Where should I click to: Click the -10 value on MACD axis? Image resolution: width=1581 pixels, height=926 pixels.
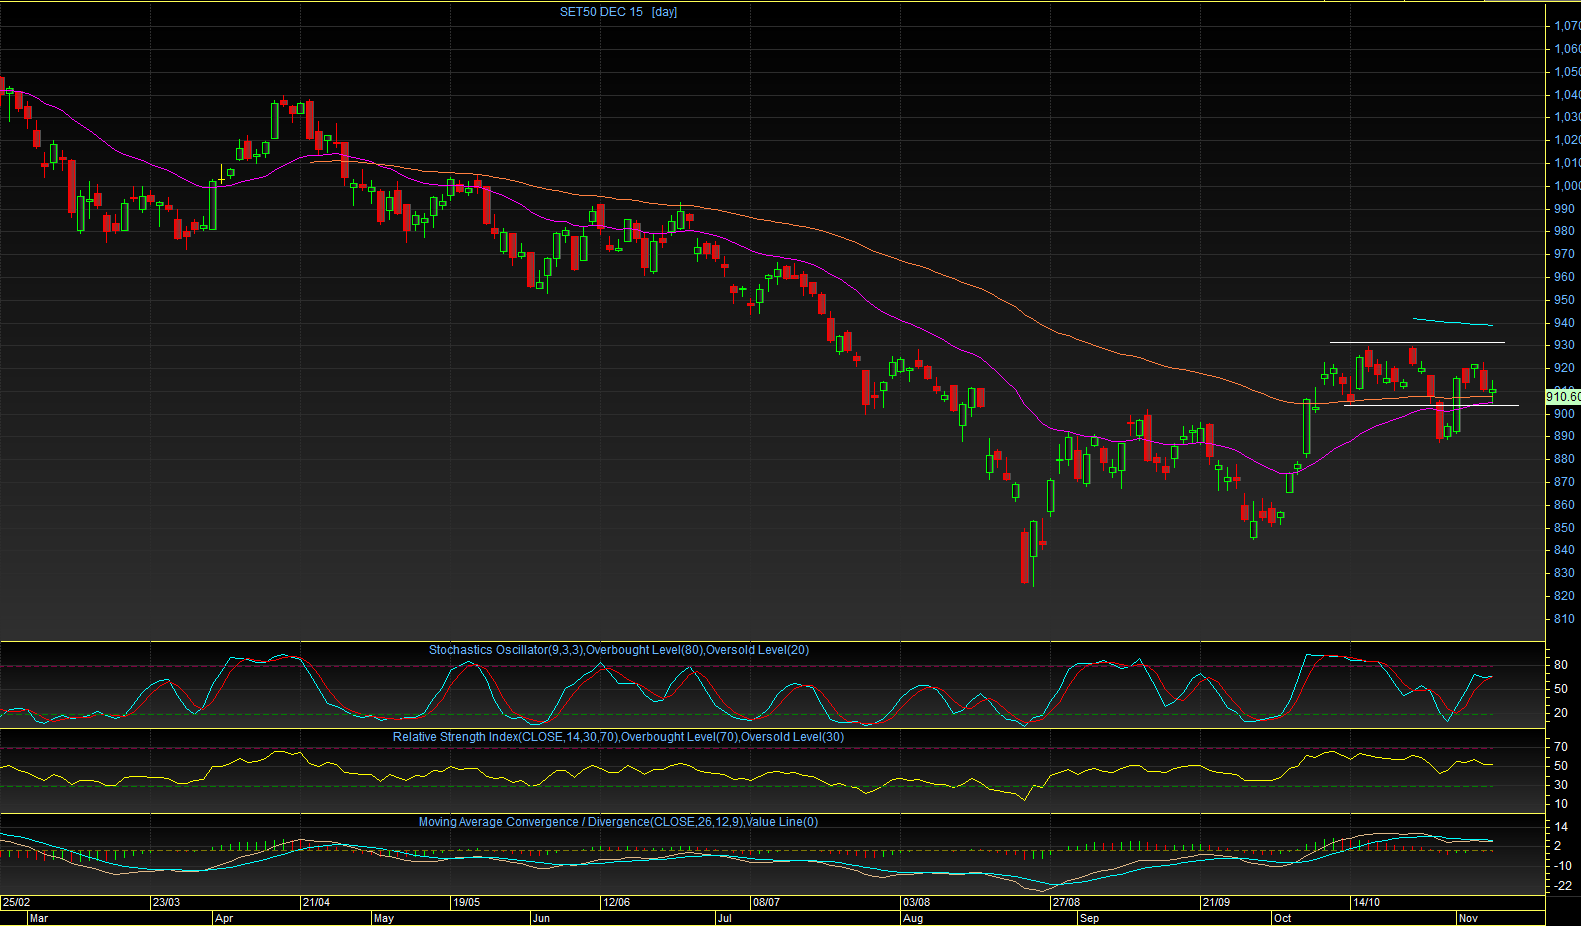click(x=1563, y=866)
